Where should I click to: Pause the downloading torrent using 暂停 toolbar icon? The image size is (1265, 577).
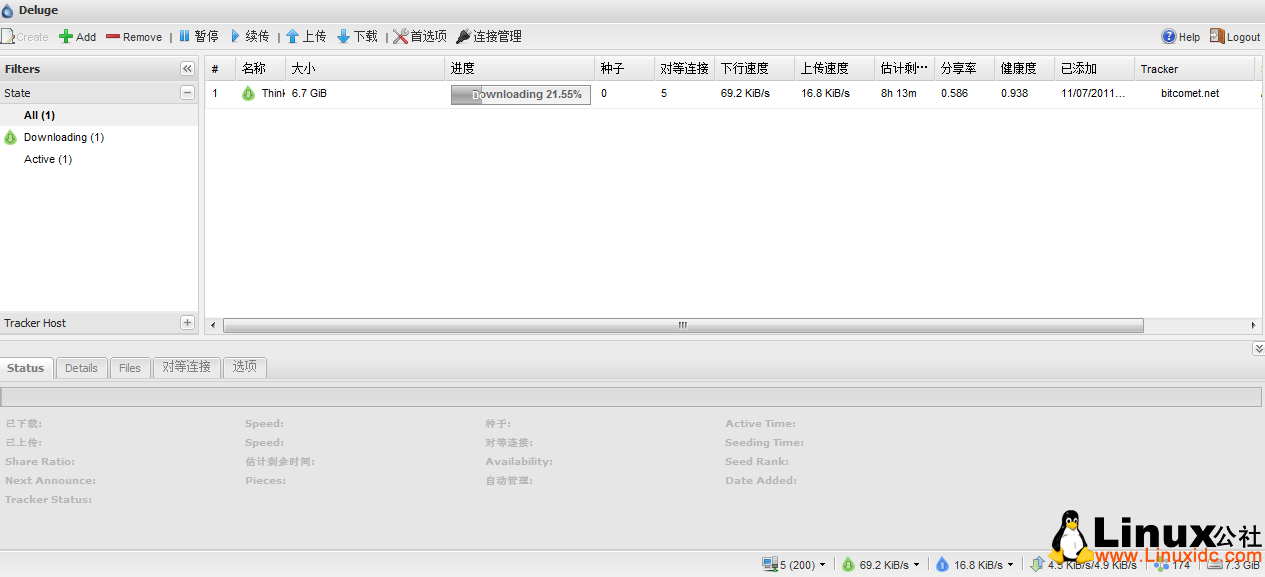198,36
